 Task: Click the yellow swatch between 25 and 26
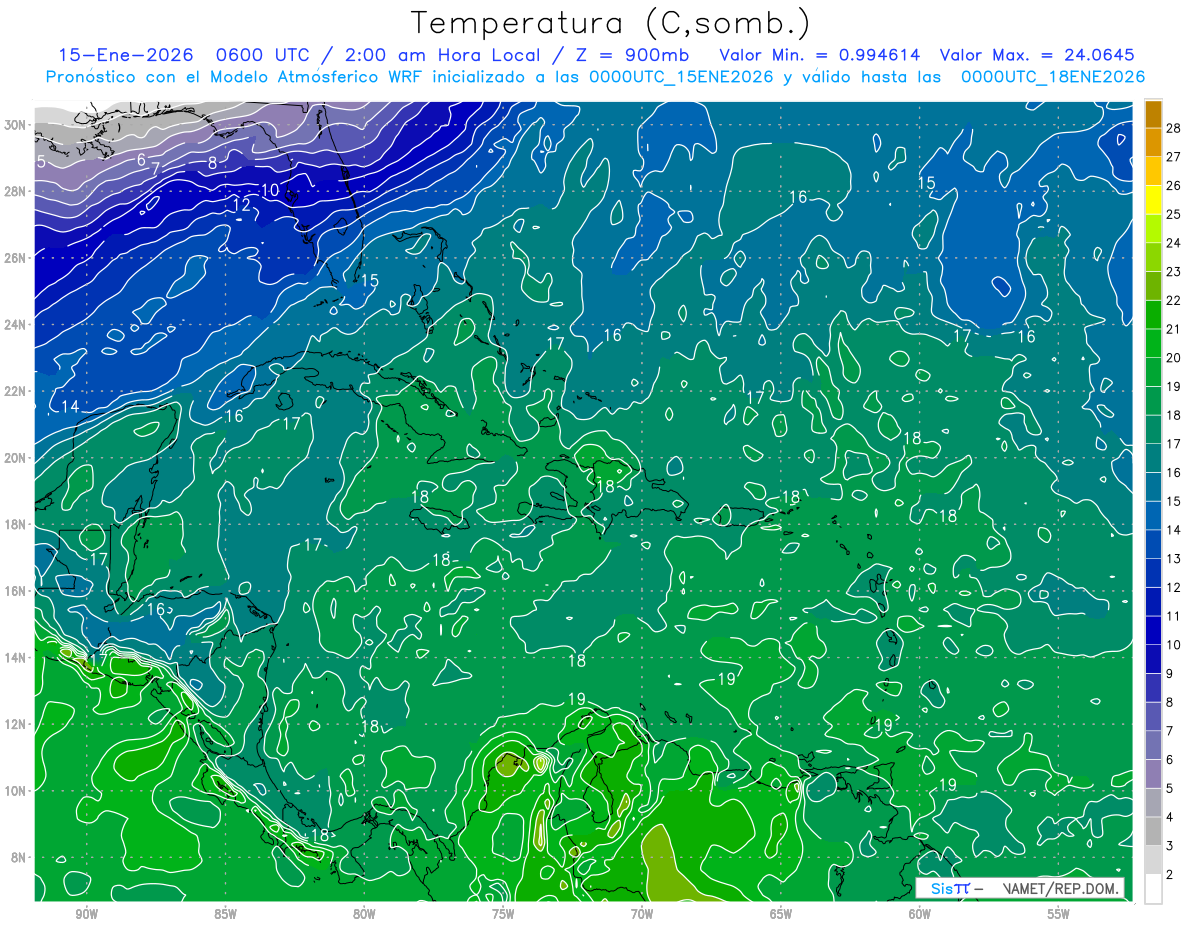[1153, 199]
